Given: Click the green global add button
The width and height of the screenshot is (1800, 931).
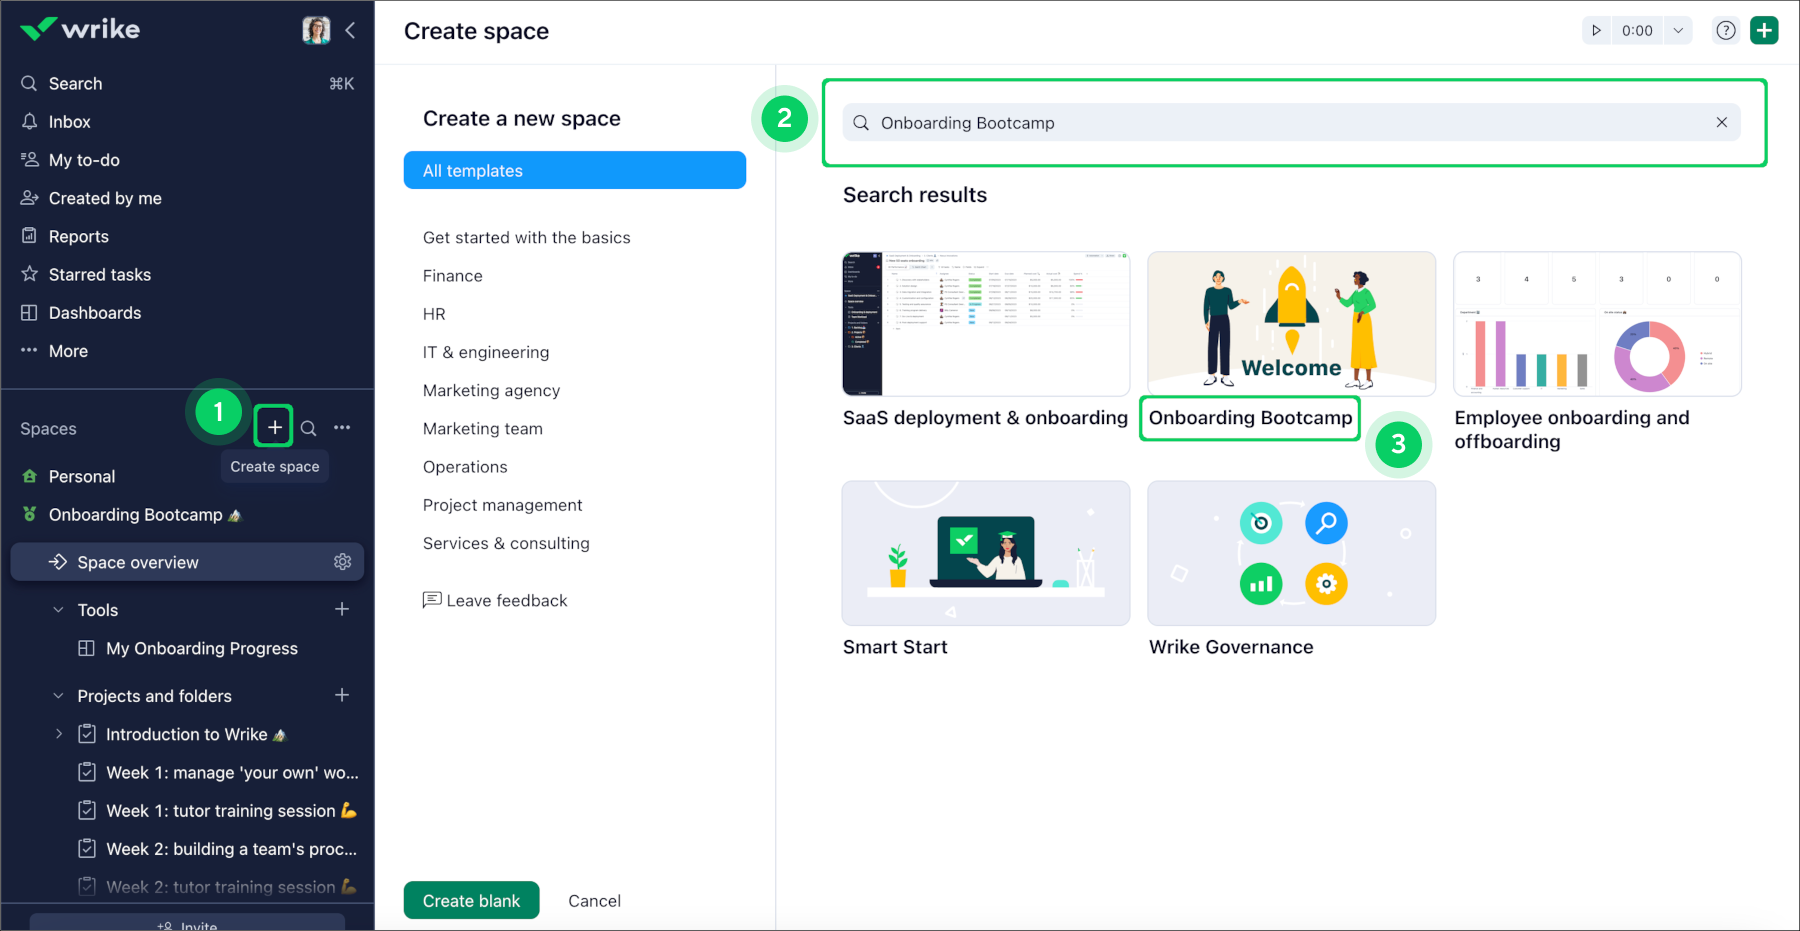Looking at the screenshot, I should (x=1764, y=31).
